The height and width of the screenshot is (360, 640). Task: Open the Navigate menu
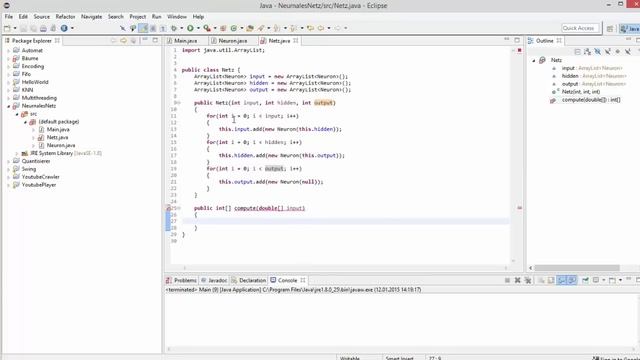91,17
